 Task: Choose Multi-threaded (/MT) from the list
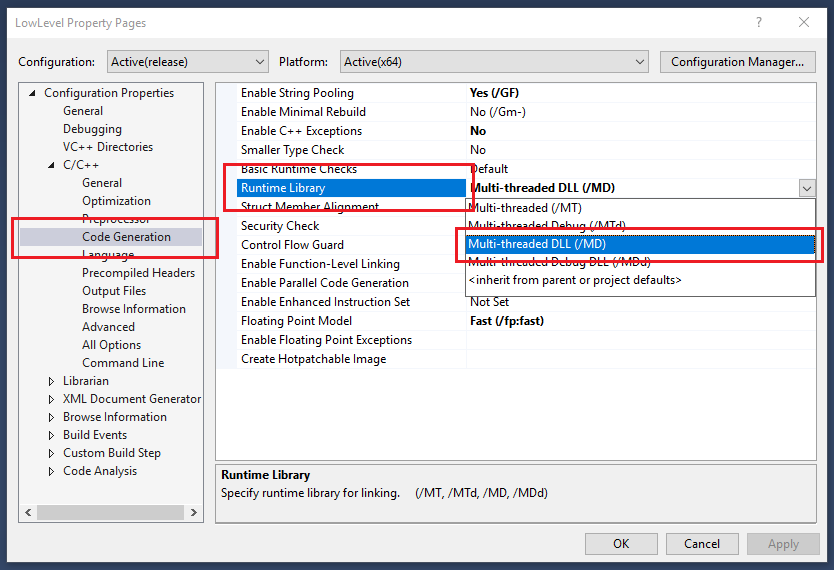[522, 208]
